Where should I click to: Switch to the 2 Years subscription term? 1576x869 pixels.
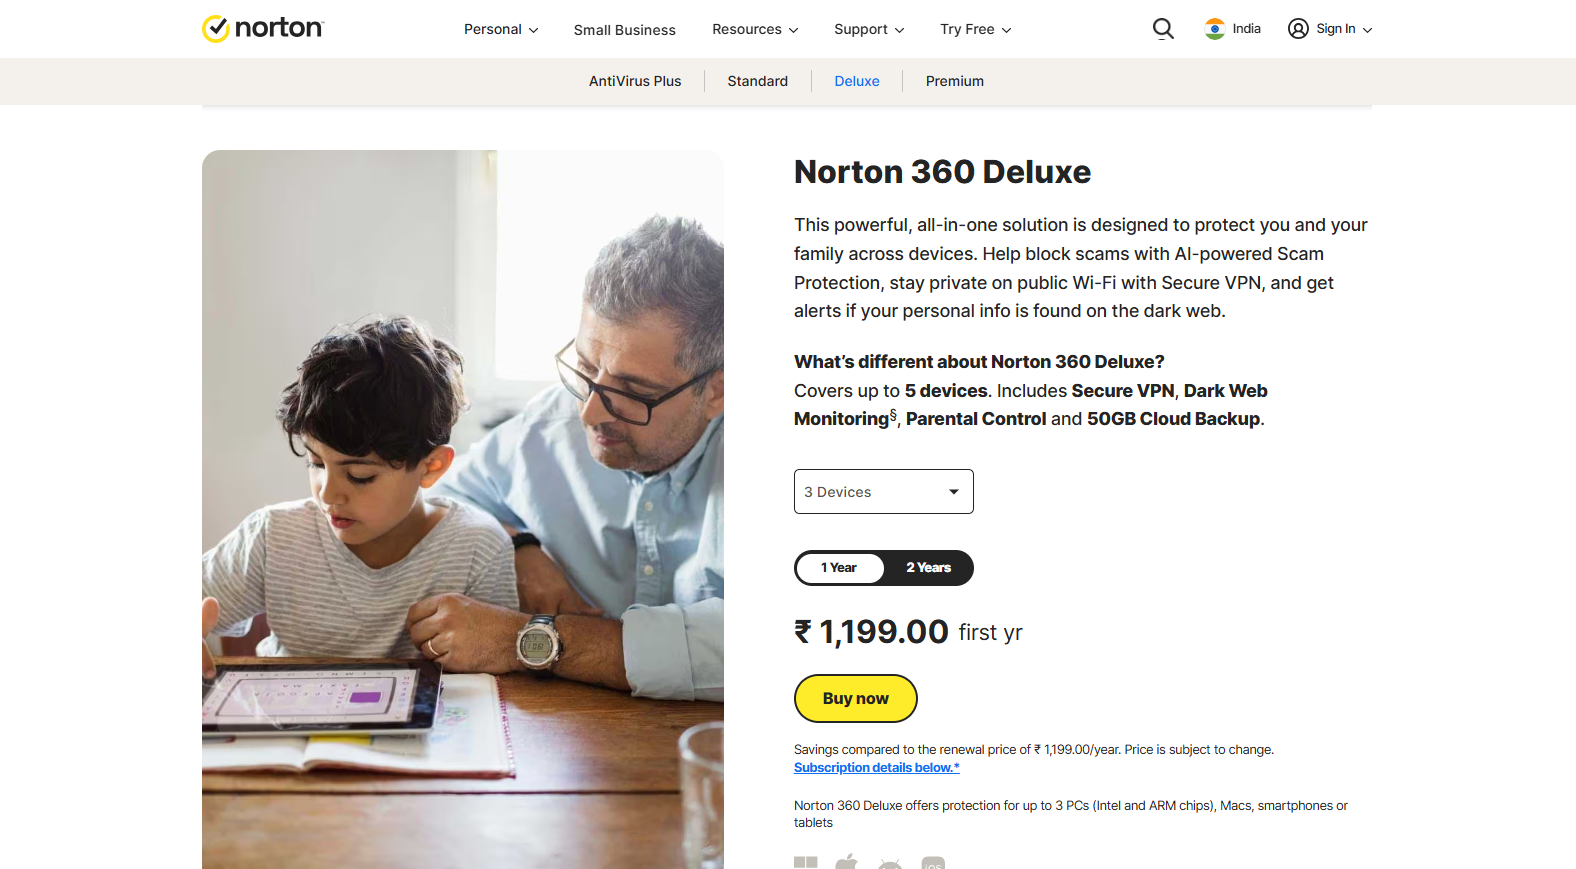(928, 568)
